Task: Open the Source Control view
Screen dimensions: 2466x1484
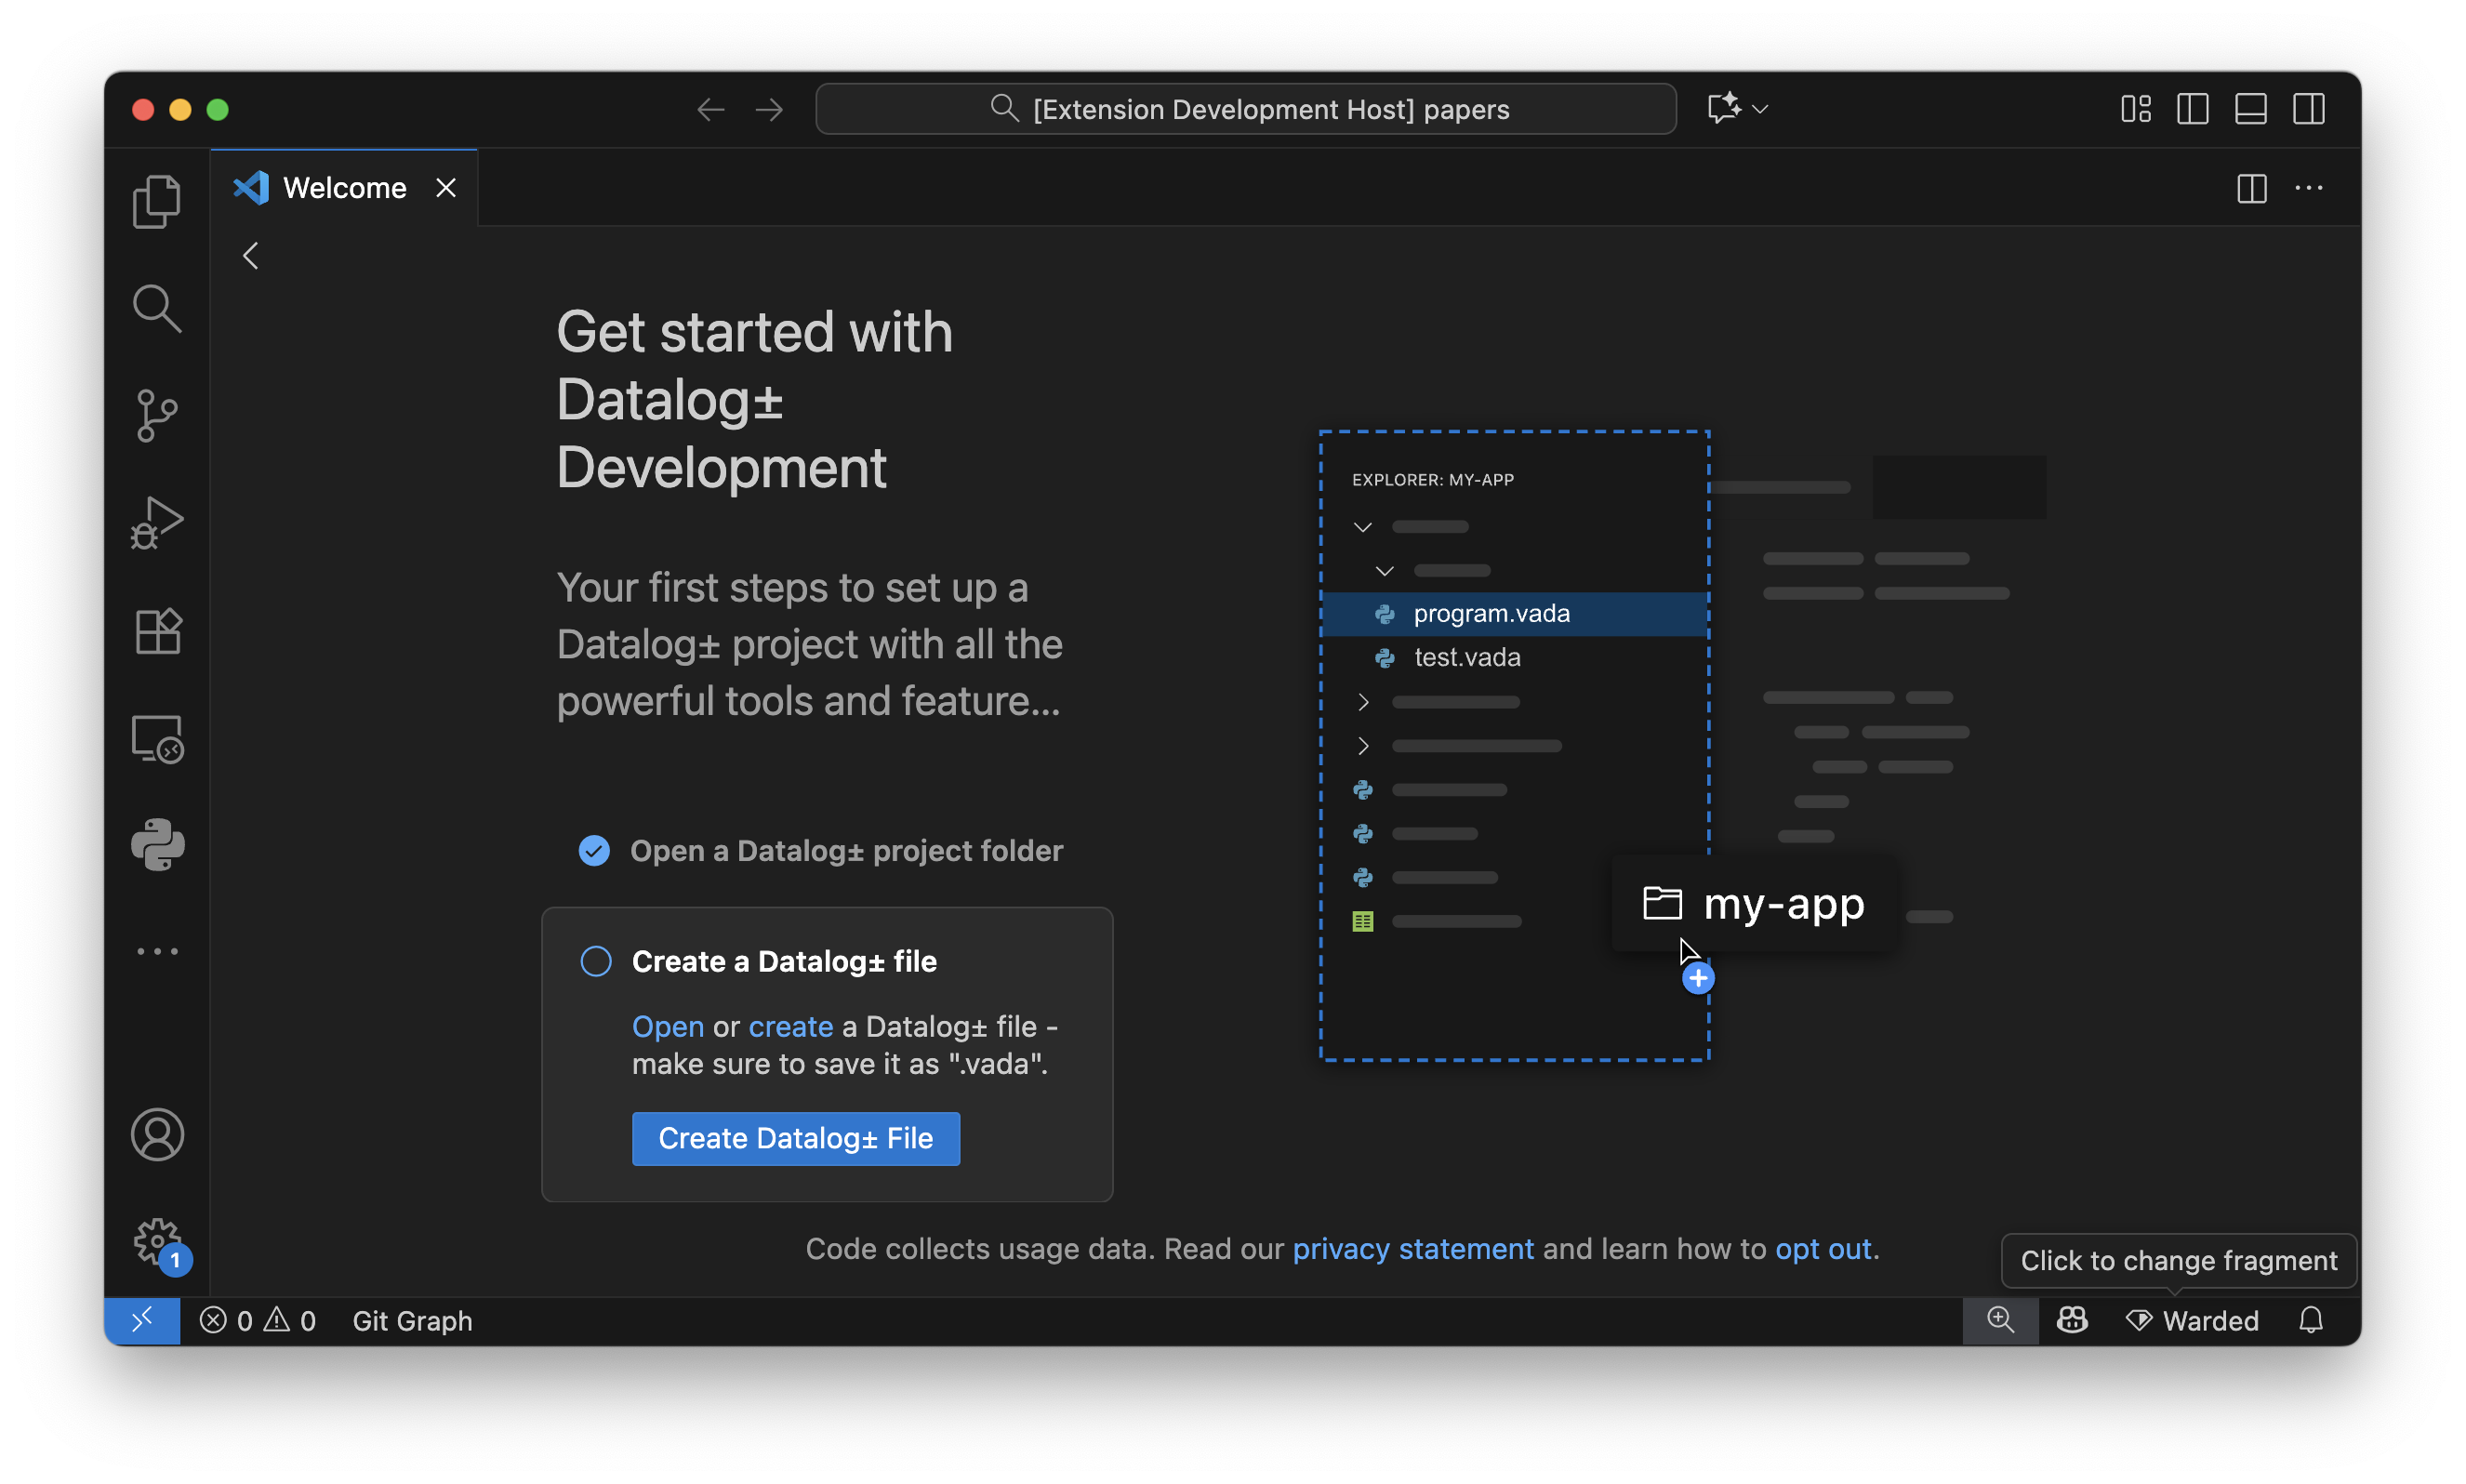Action: [x=157, y=415]
